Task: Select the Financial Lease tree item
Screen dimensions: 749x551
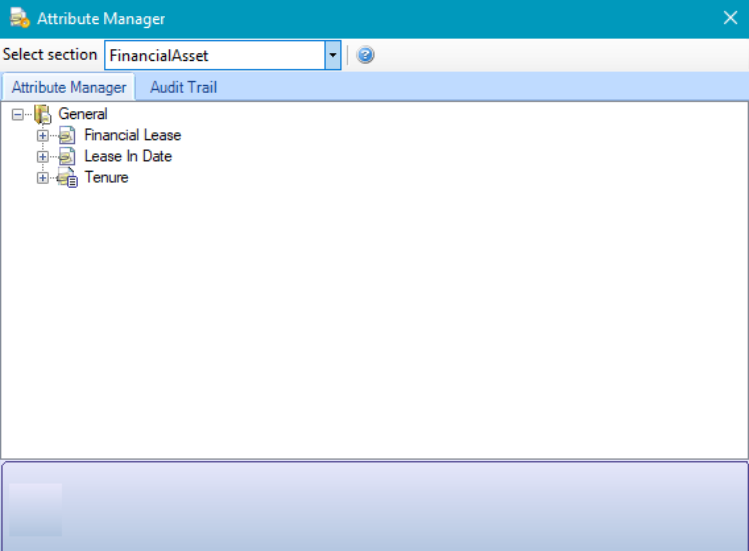Action: click(132, 135)
